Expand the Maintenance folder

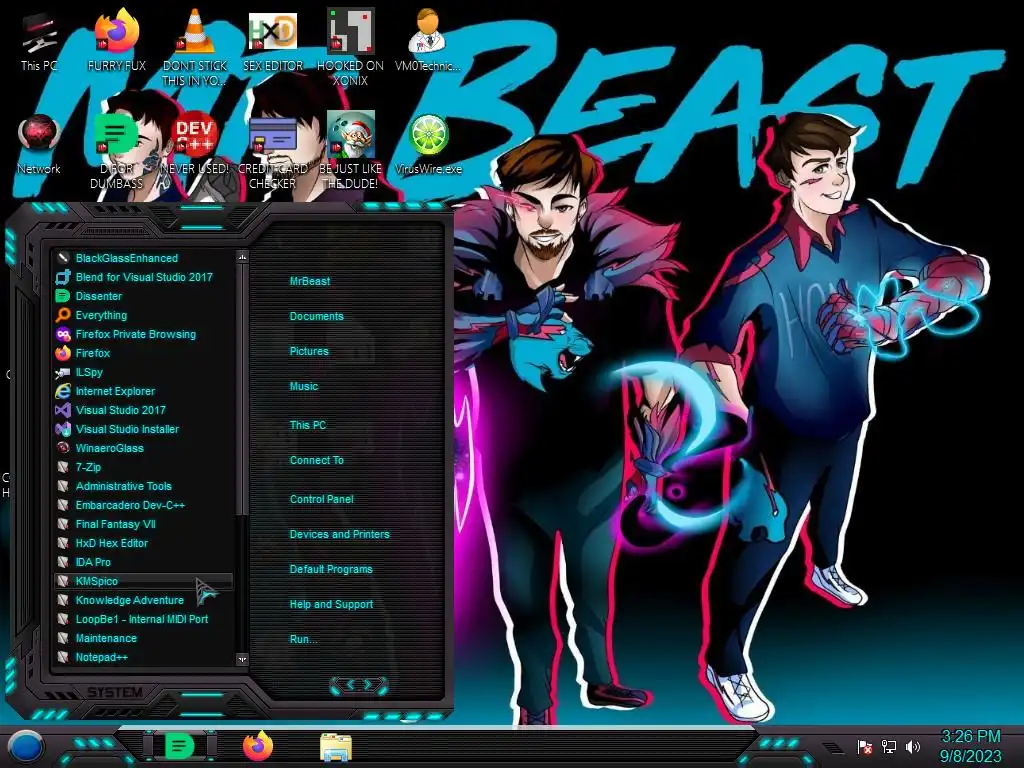click(144, 638)
